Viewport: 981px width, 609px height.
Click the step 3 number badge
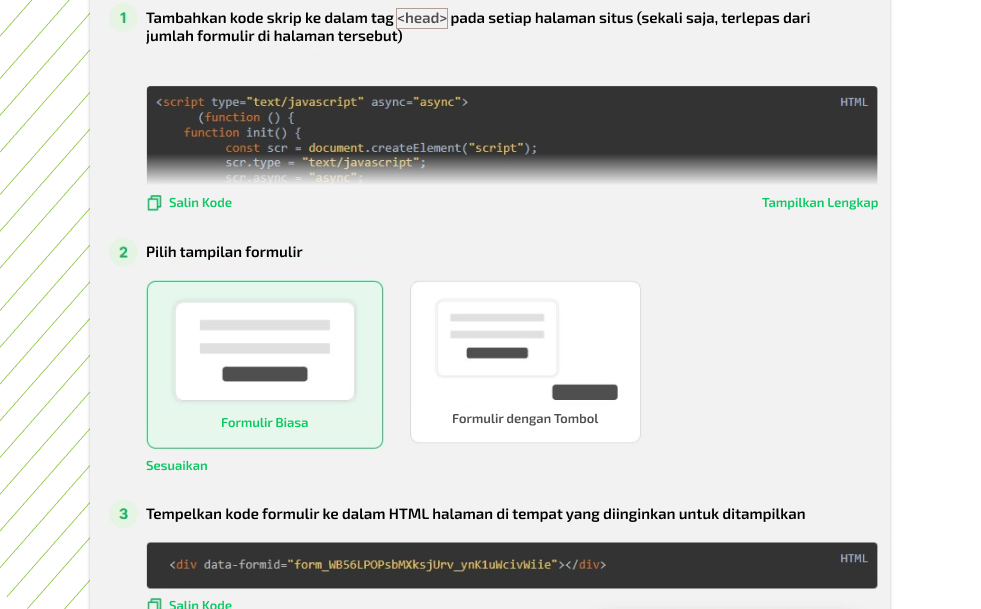123,514
